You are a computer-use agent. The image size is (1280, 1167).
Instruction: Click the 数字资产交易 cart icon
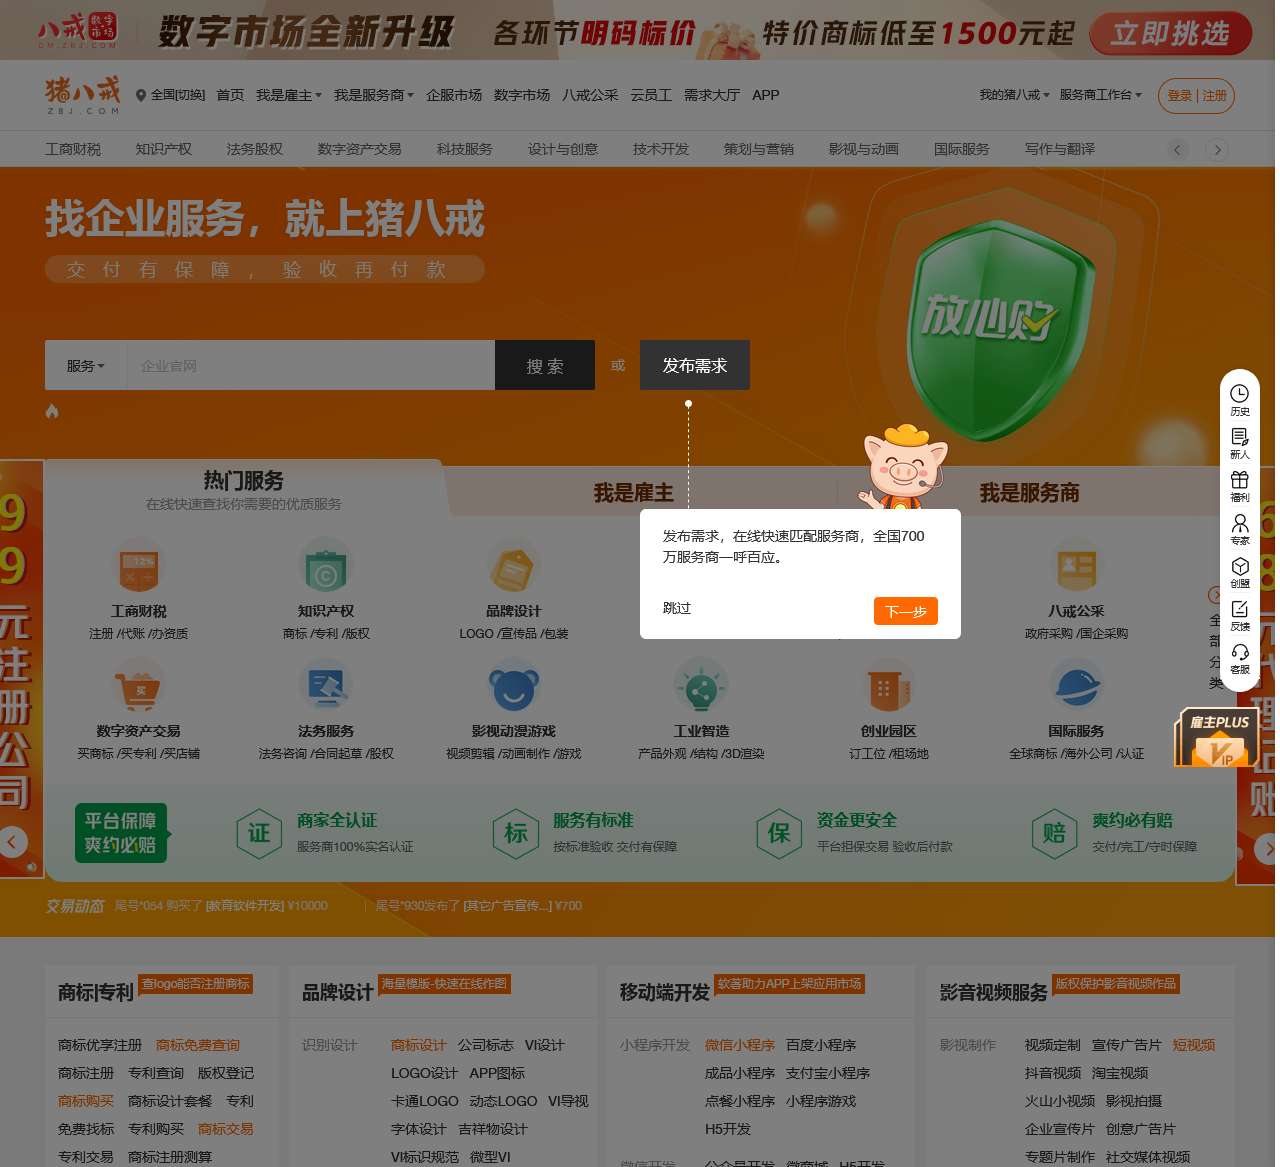138,686
